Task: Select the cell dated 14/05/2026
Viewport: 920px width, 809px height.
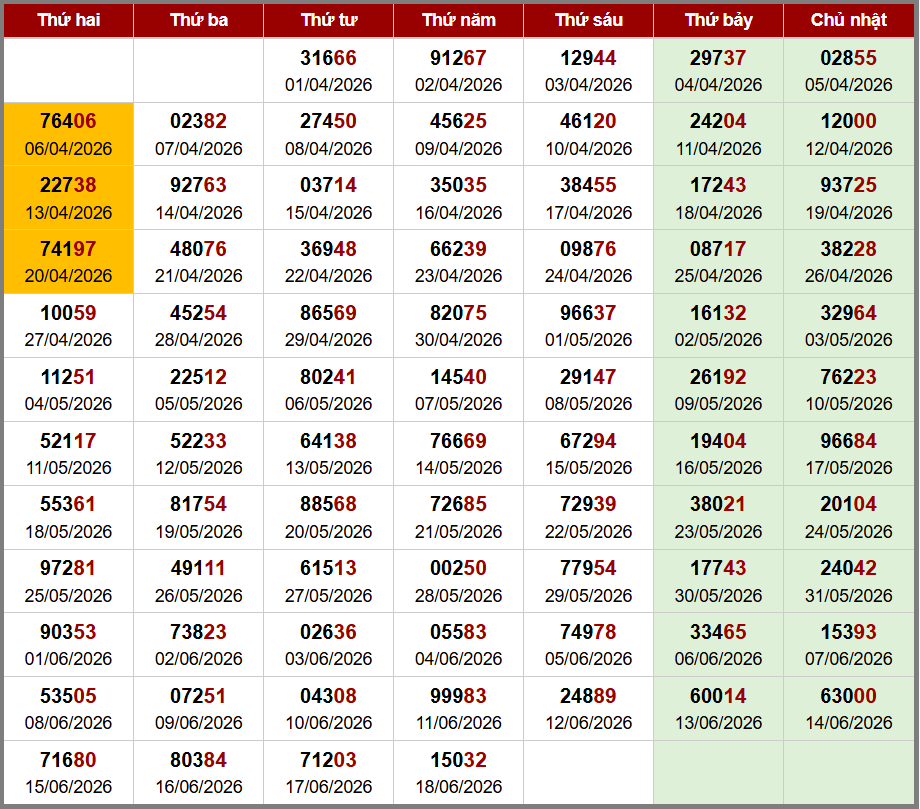Action: coord(458,453)
